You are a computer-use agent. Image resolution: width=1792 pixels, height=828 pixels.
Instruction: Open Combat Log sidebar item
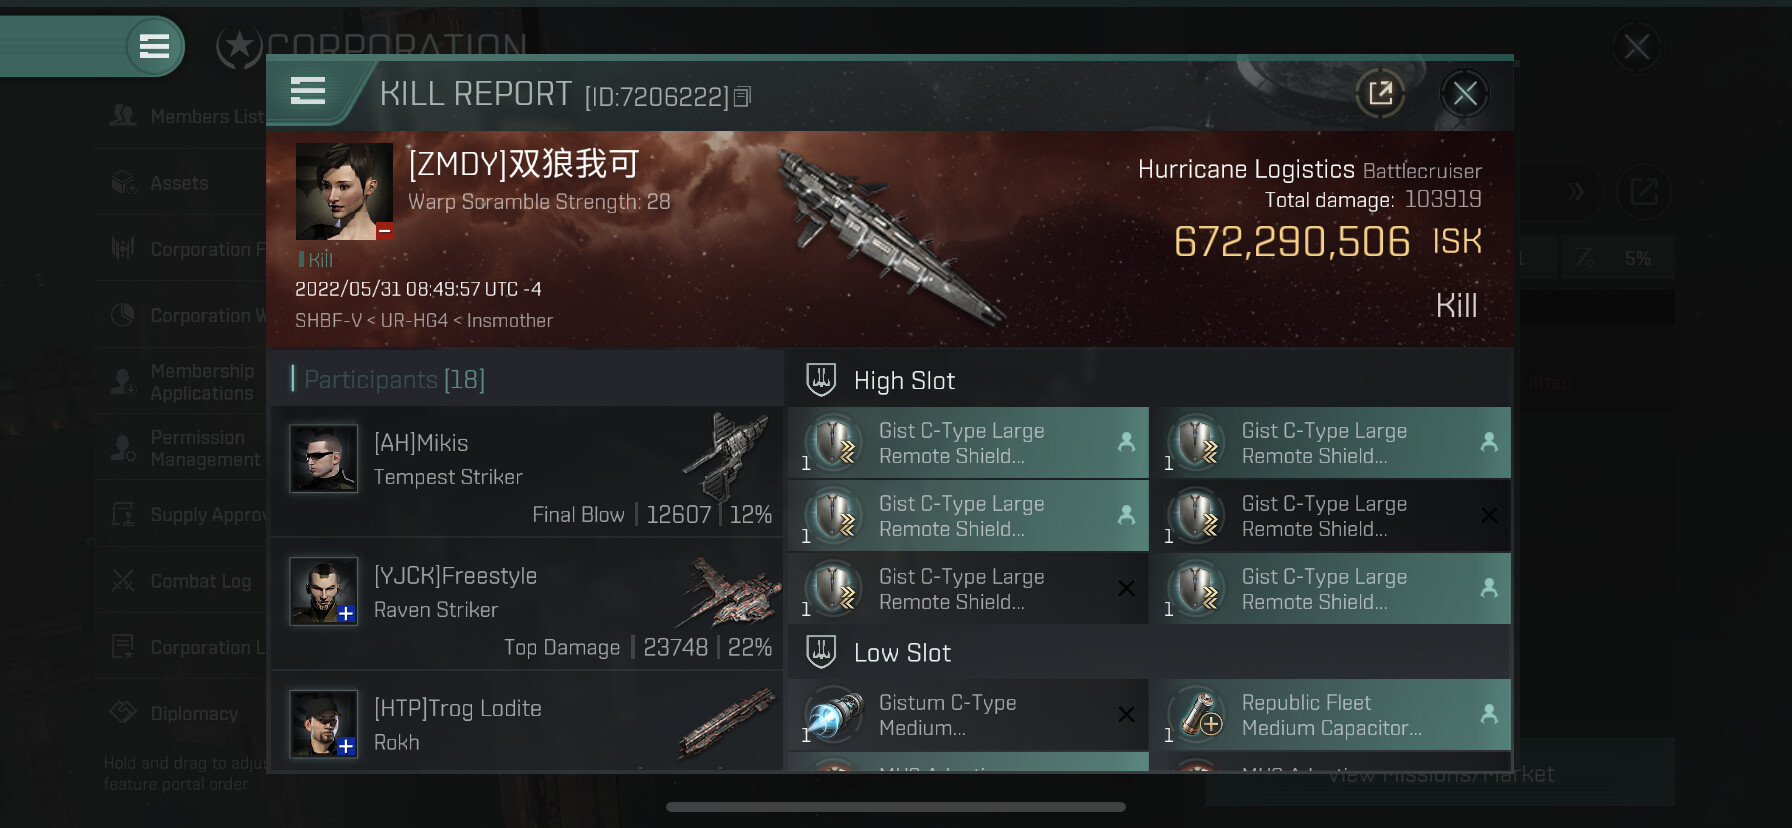coord(181,581)
